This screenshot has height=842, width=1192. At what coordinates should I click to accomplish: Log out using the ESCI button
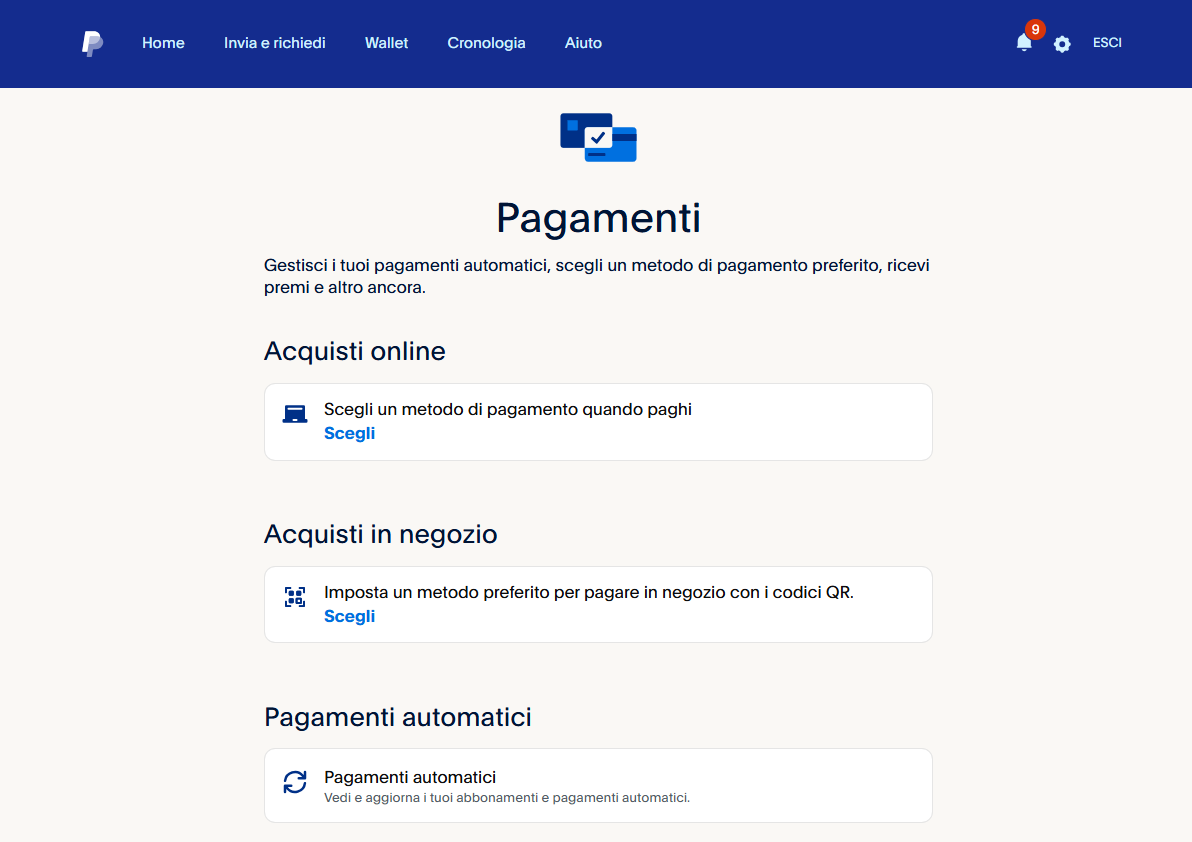pyautogui.click(x=1107, y=43)
